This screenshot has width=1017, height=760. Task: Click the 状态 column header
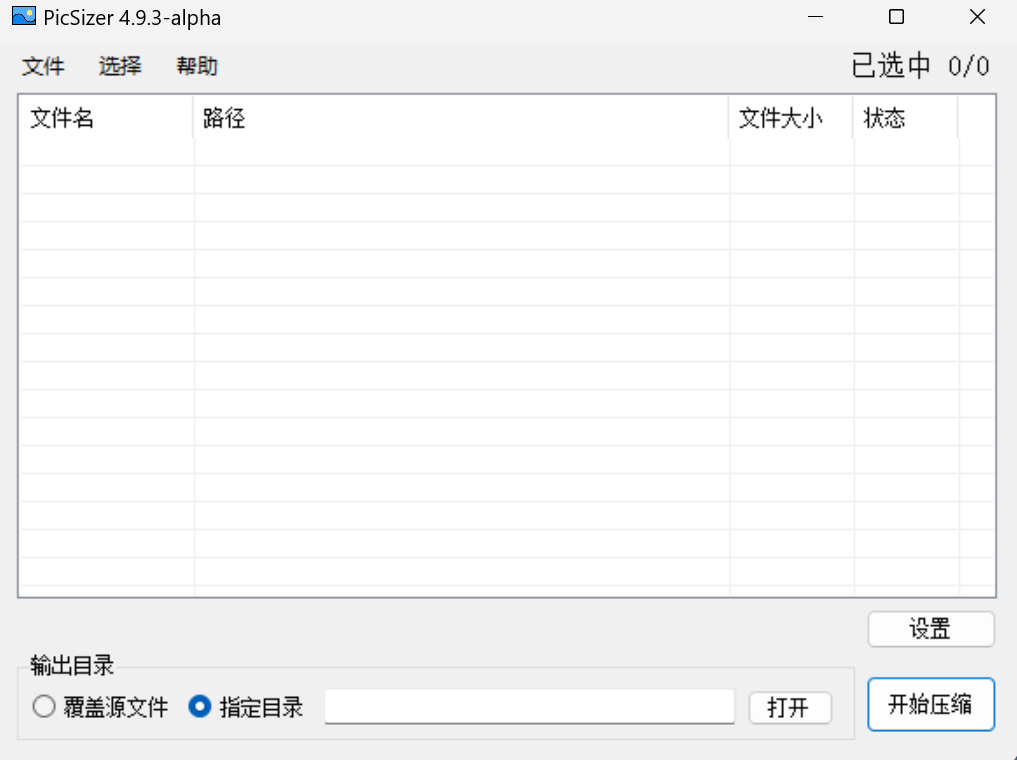[906, 118]
